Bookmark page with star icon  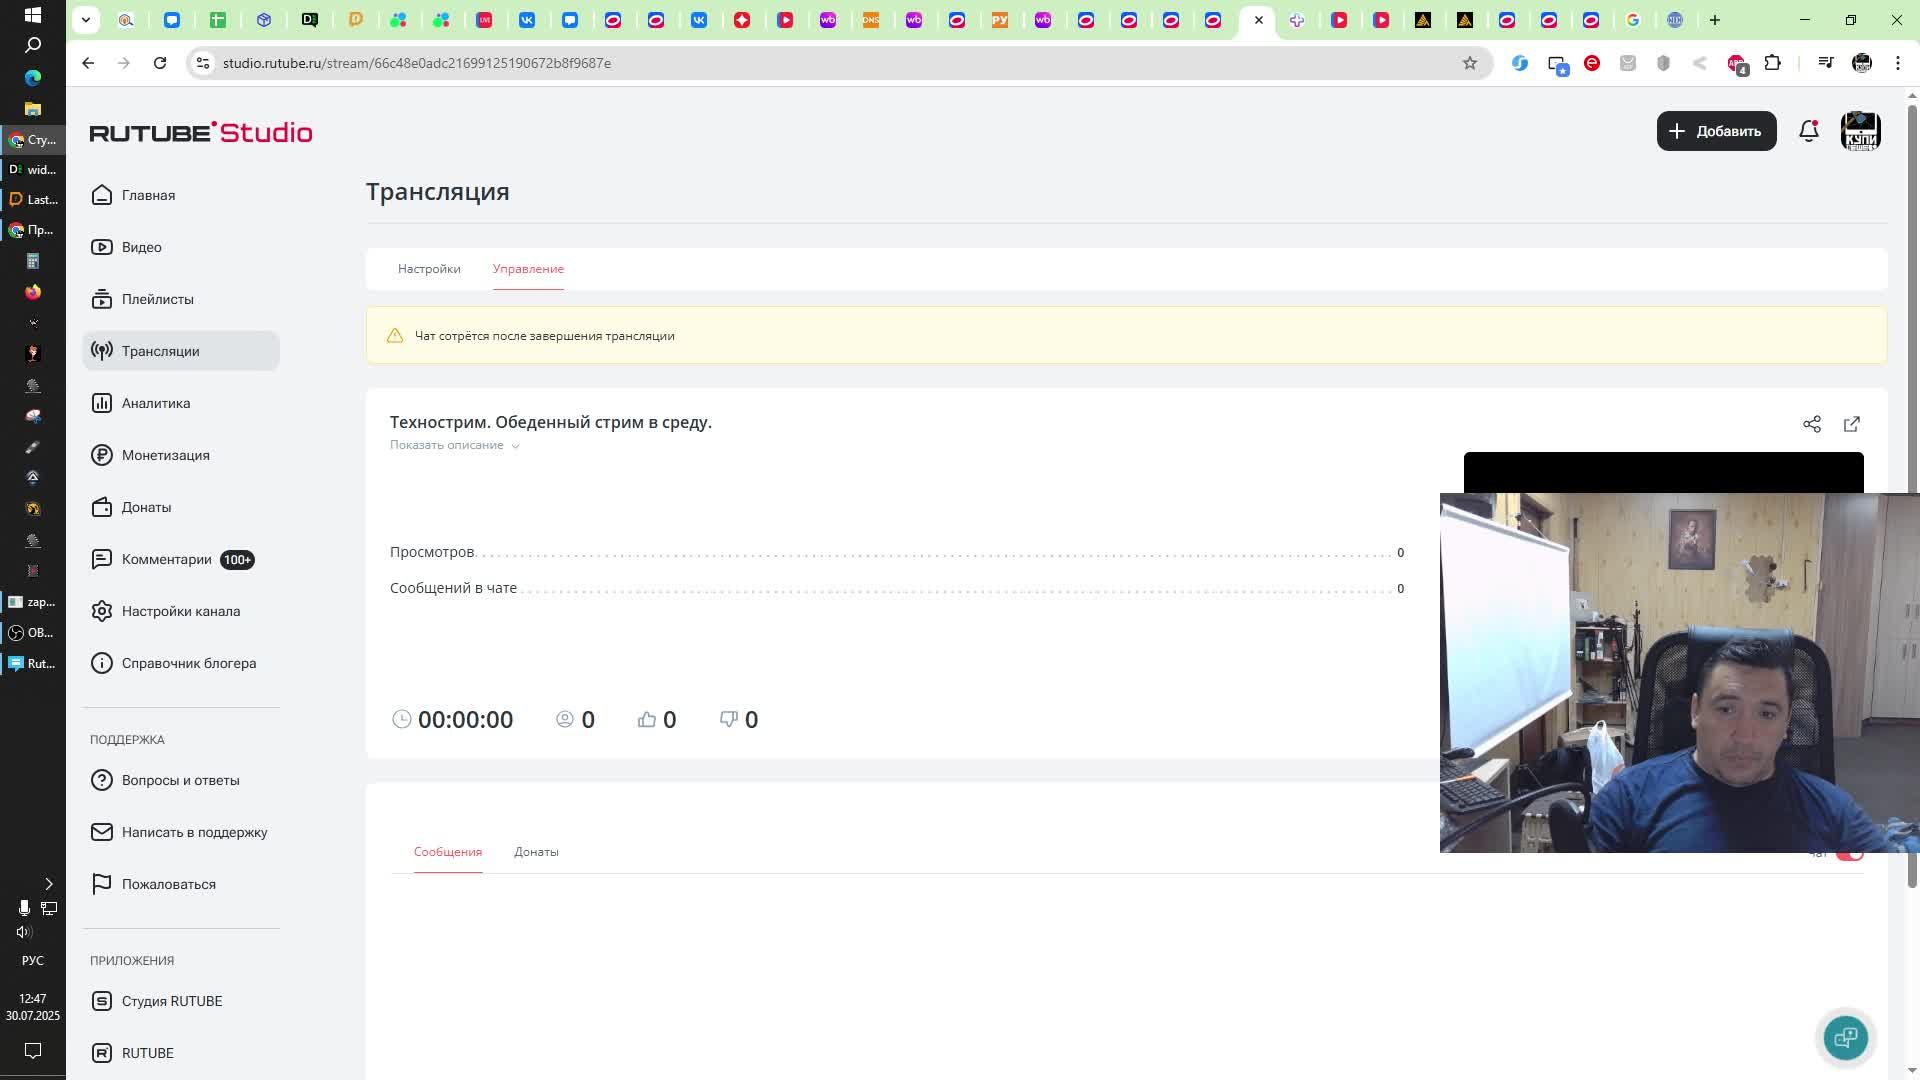click(1469, 63)
